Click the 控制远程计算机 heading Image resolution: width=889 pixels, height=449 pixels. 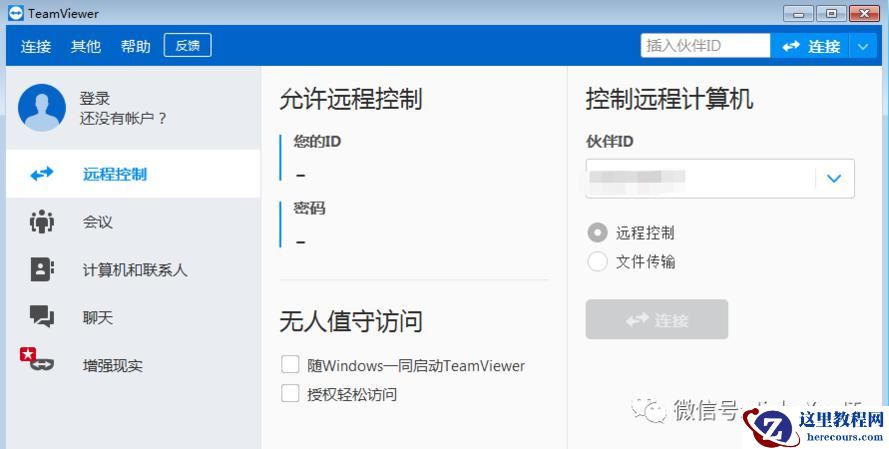coord(670,99)
